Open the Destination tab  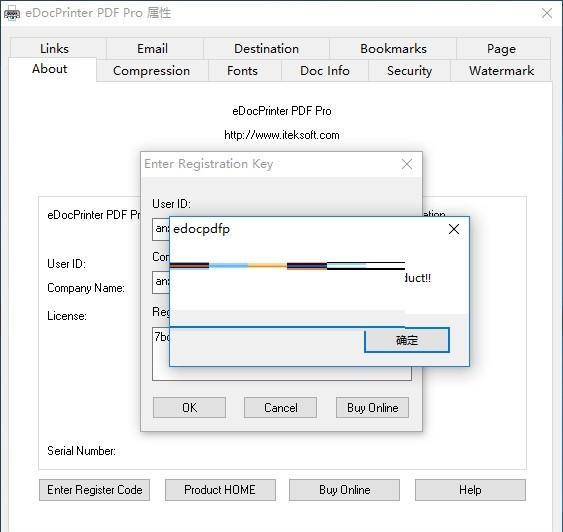point(266,48)
